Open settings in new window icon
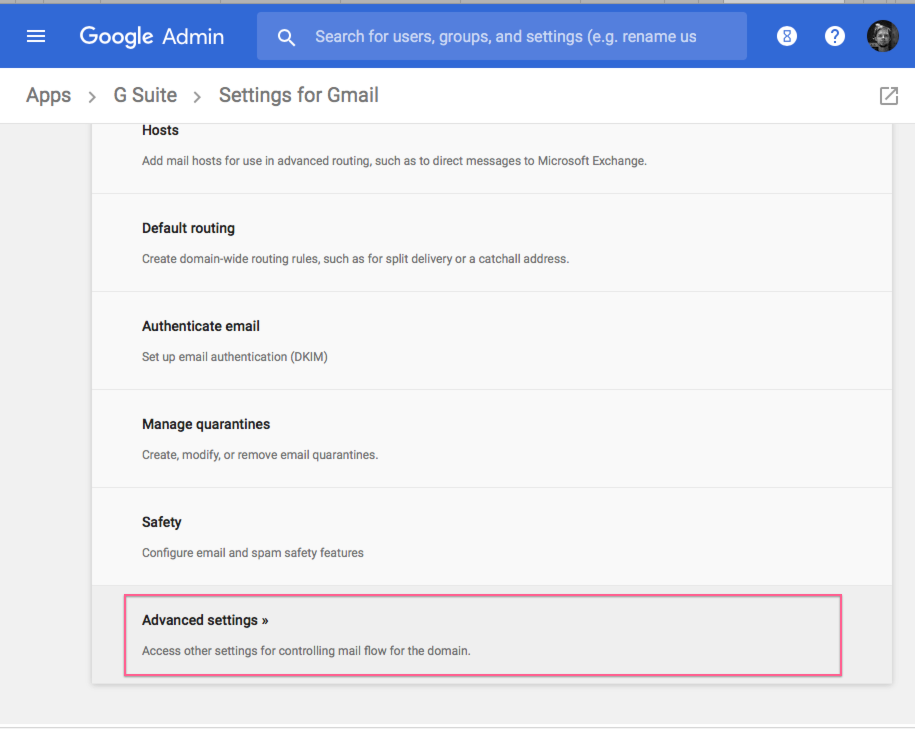 click(889, 96)
